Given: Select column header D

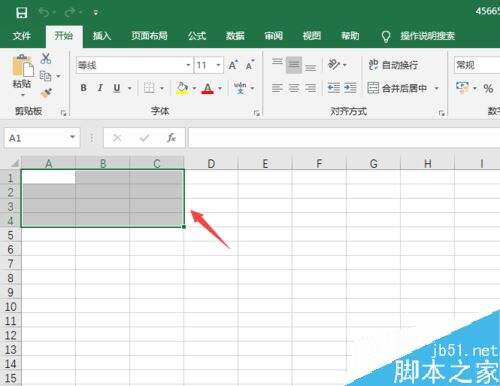Looking at the screenshot, I should pos(211,163).
